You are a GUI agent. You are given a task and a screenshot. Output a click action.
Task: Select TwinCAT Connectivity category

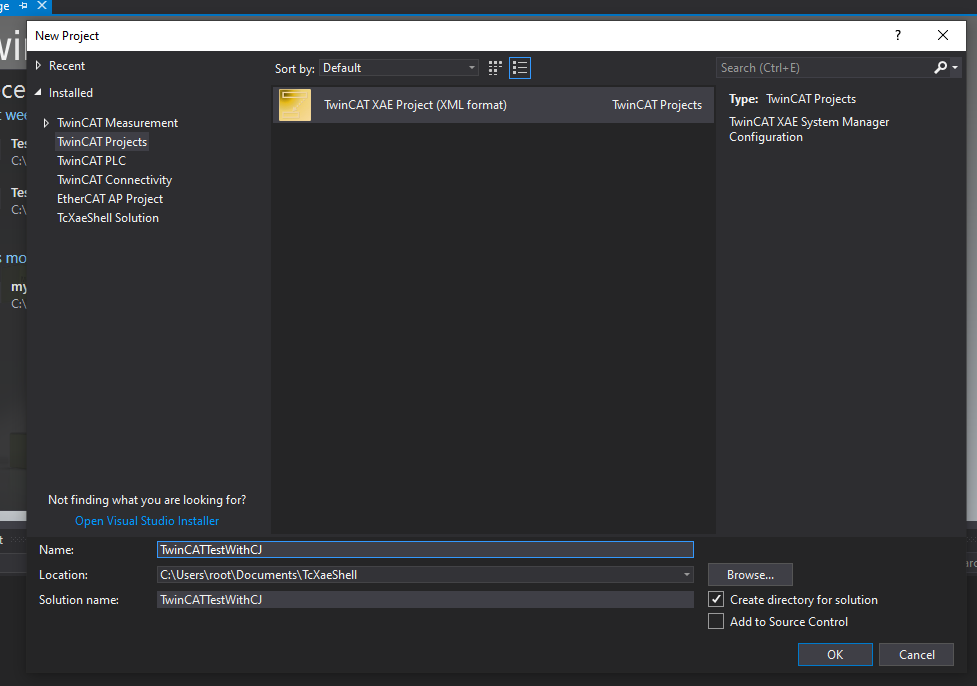[x=115, y=180]
